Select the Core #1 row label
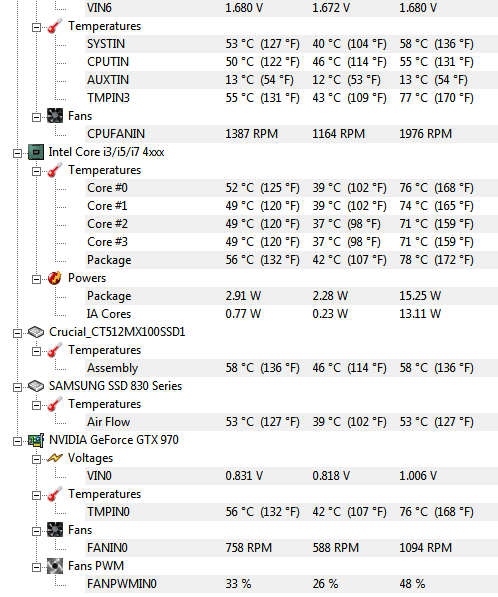Screen dimensions: 498x597 (107, 206)
